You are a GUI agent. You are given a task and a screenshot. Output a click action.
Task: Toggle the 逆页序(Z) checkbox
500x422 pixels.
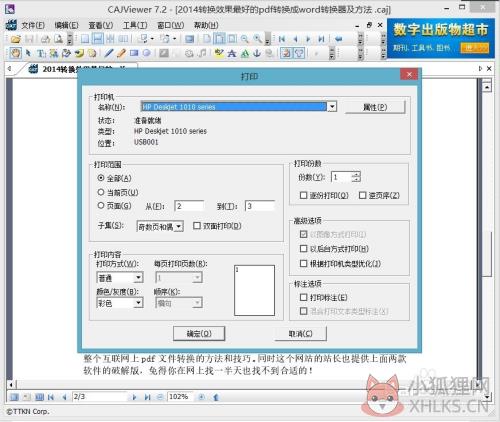click(362, 195)
